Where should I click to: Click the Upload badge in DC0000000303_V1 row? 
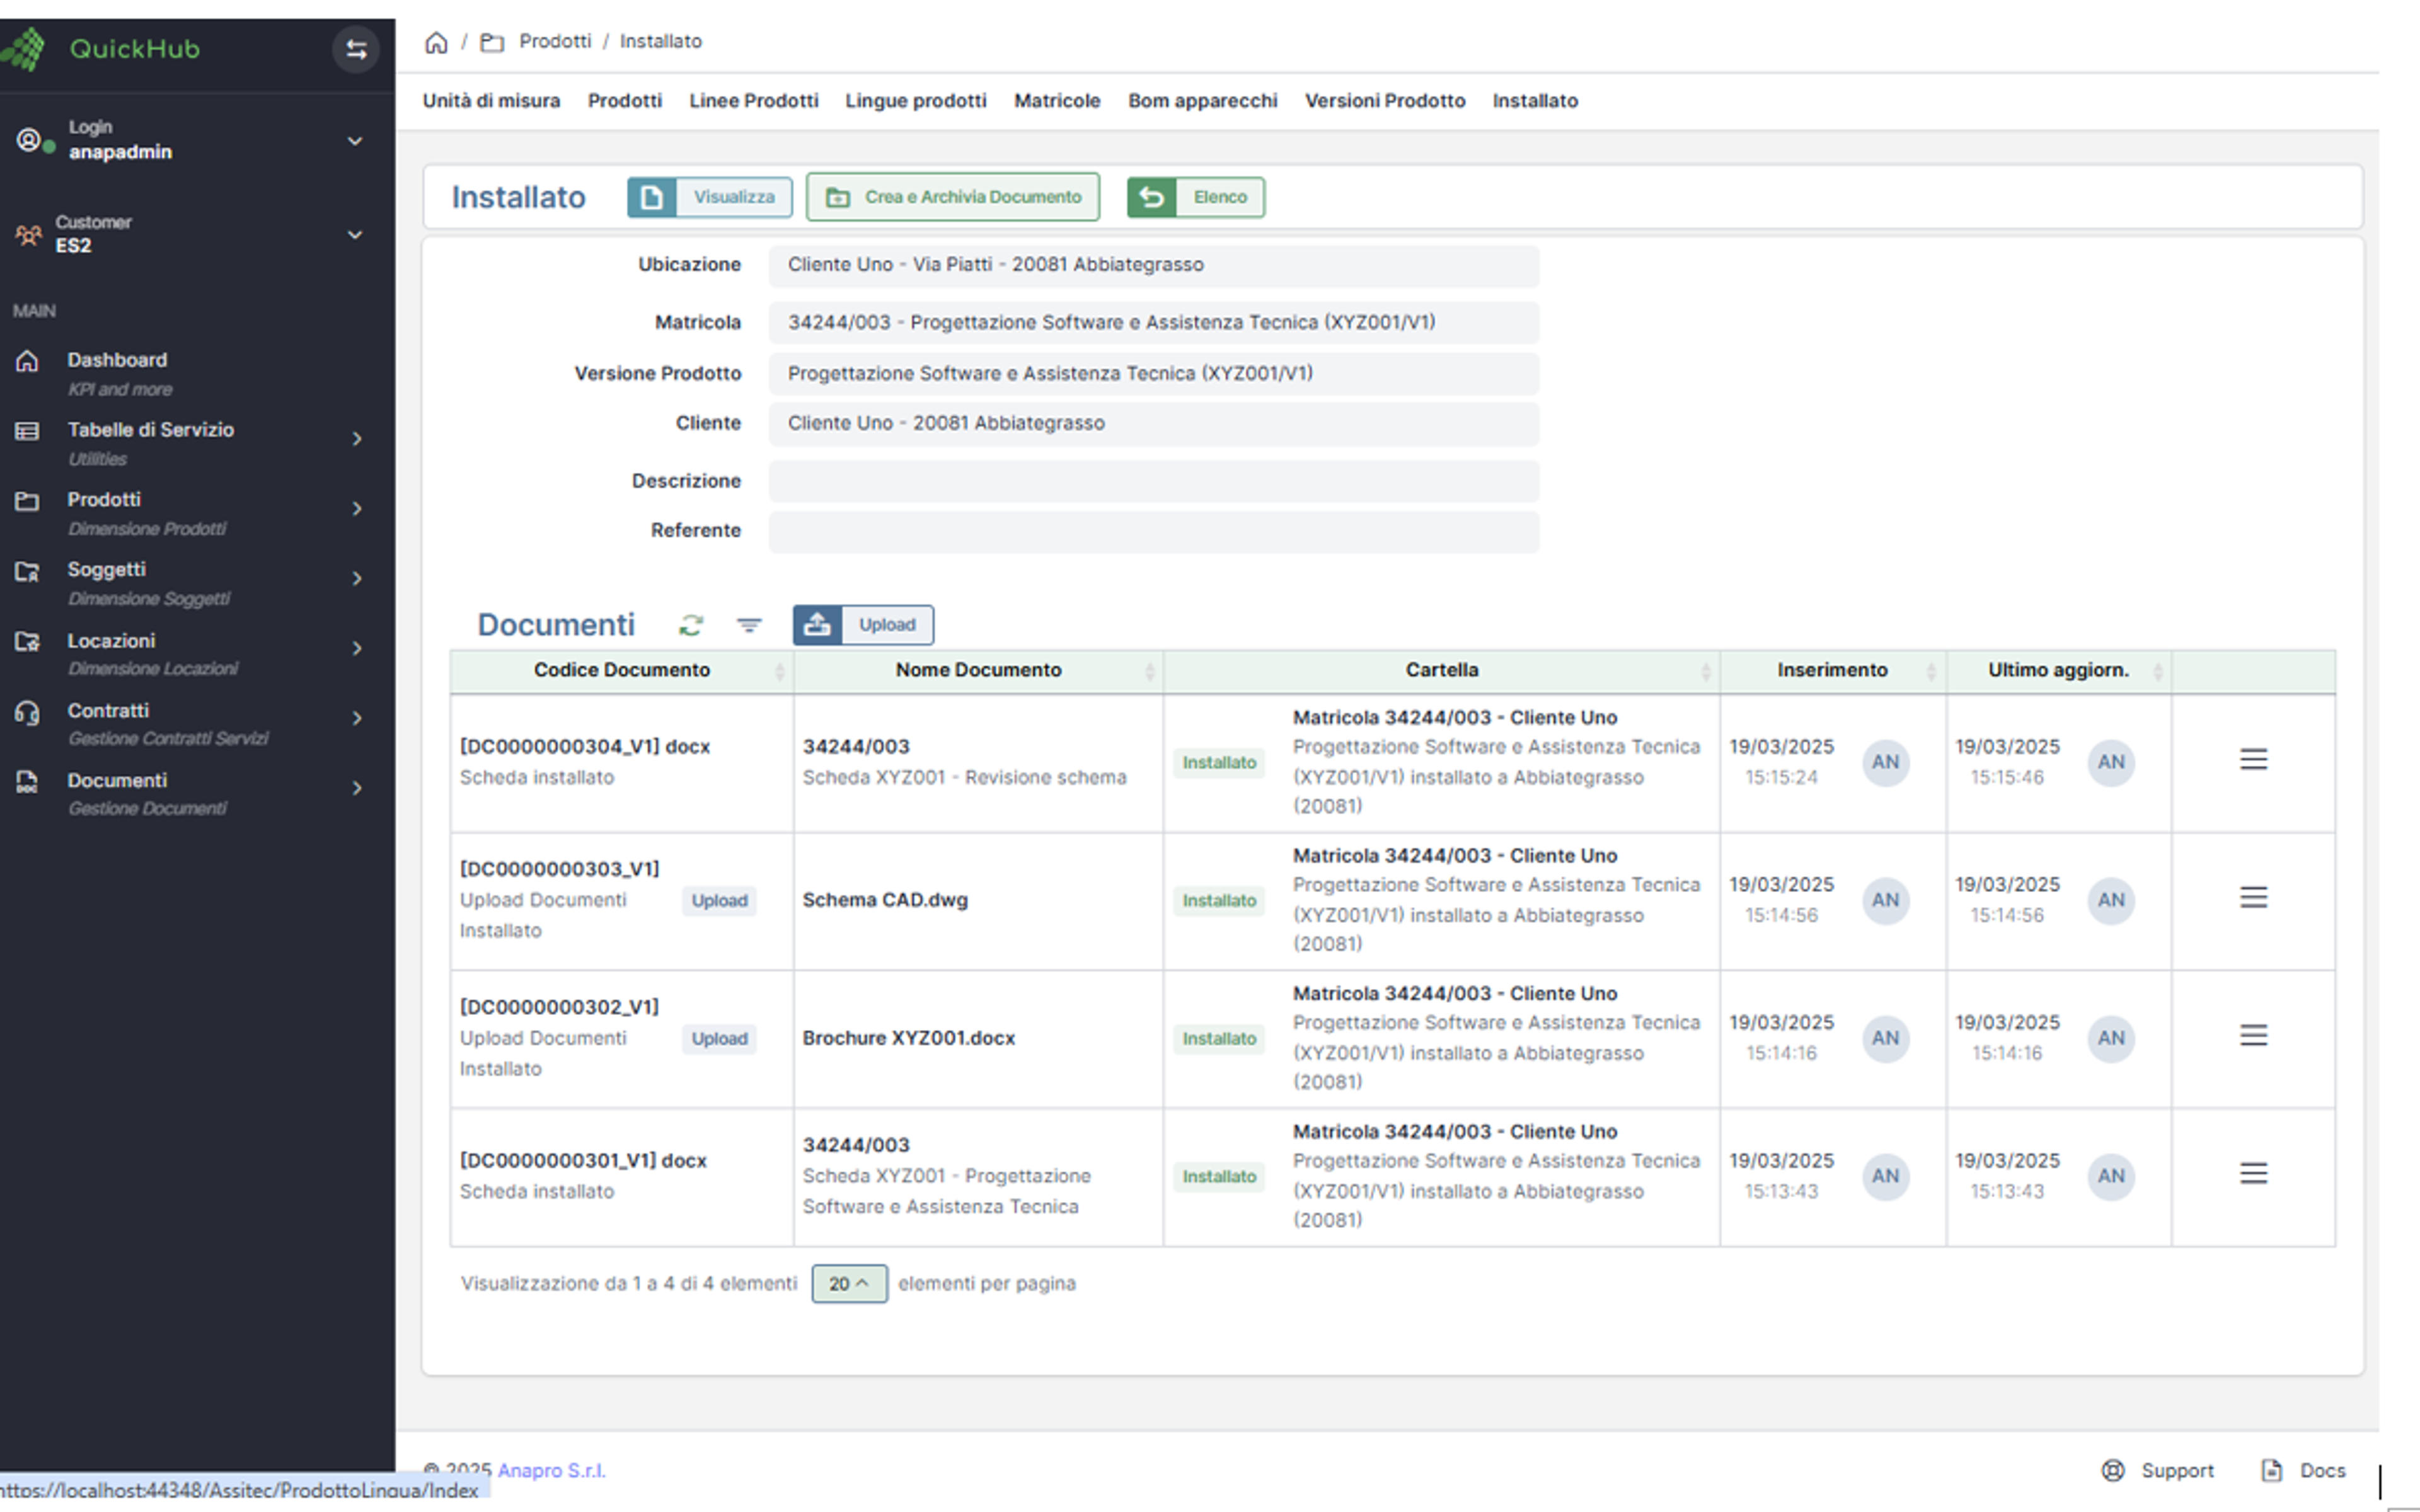719,901
